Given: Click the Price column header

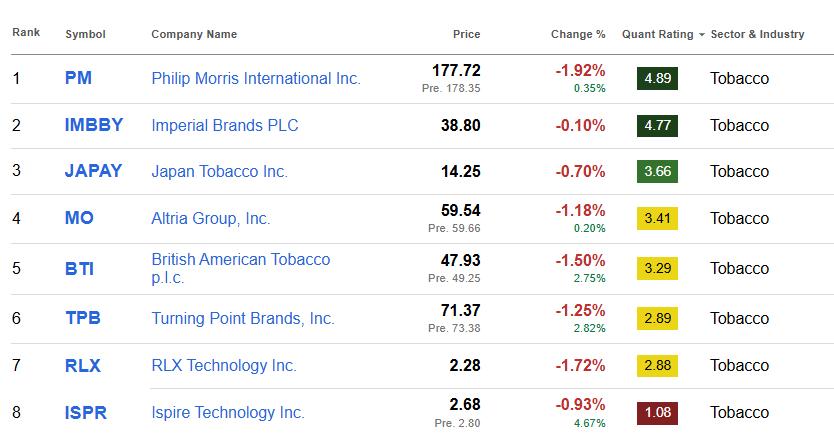Looking at the screenshot, I should tap(466, 34).
